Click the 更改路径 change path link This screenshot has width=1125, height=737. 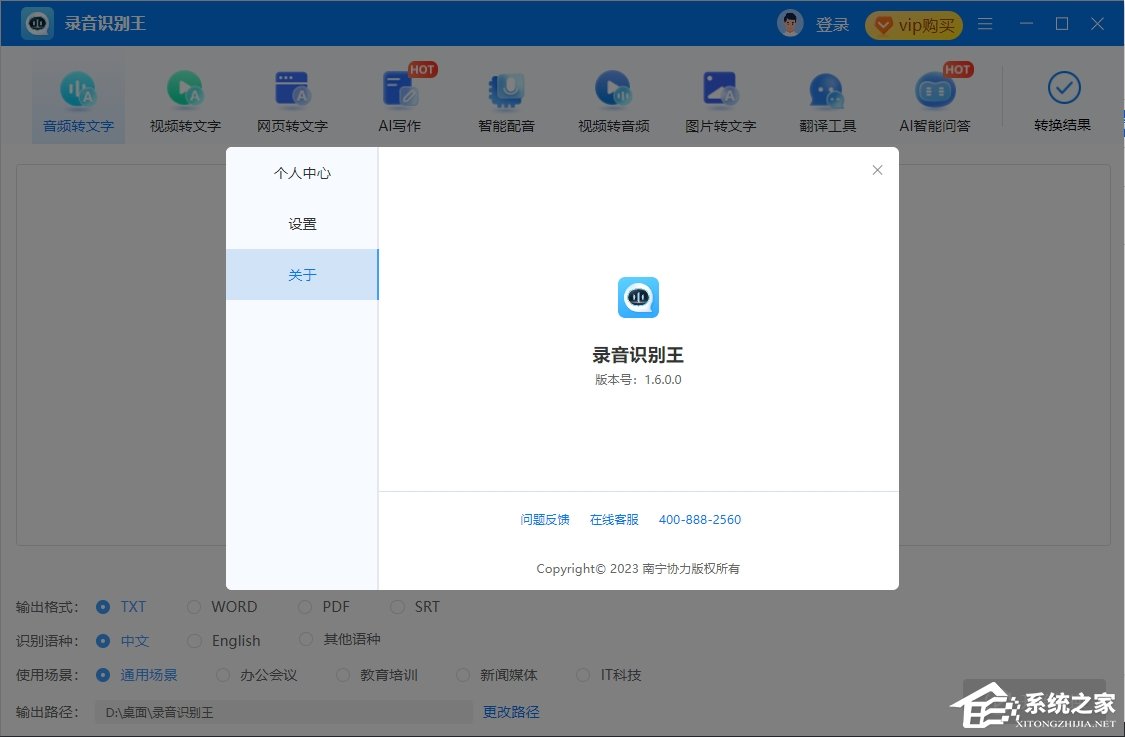point(511,712)
